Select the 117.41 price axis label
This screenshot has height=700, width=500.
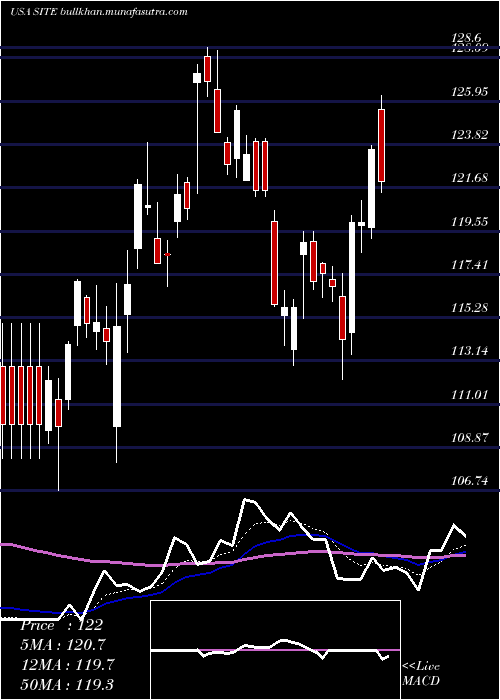point(470,265)
